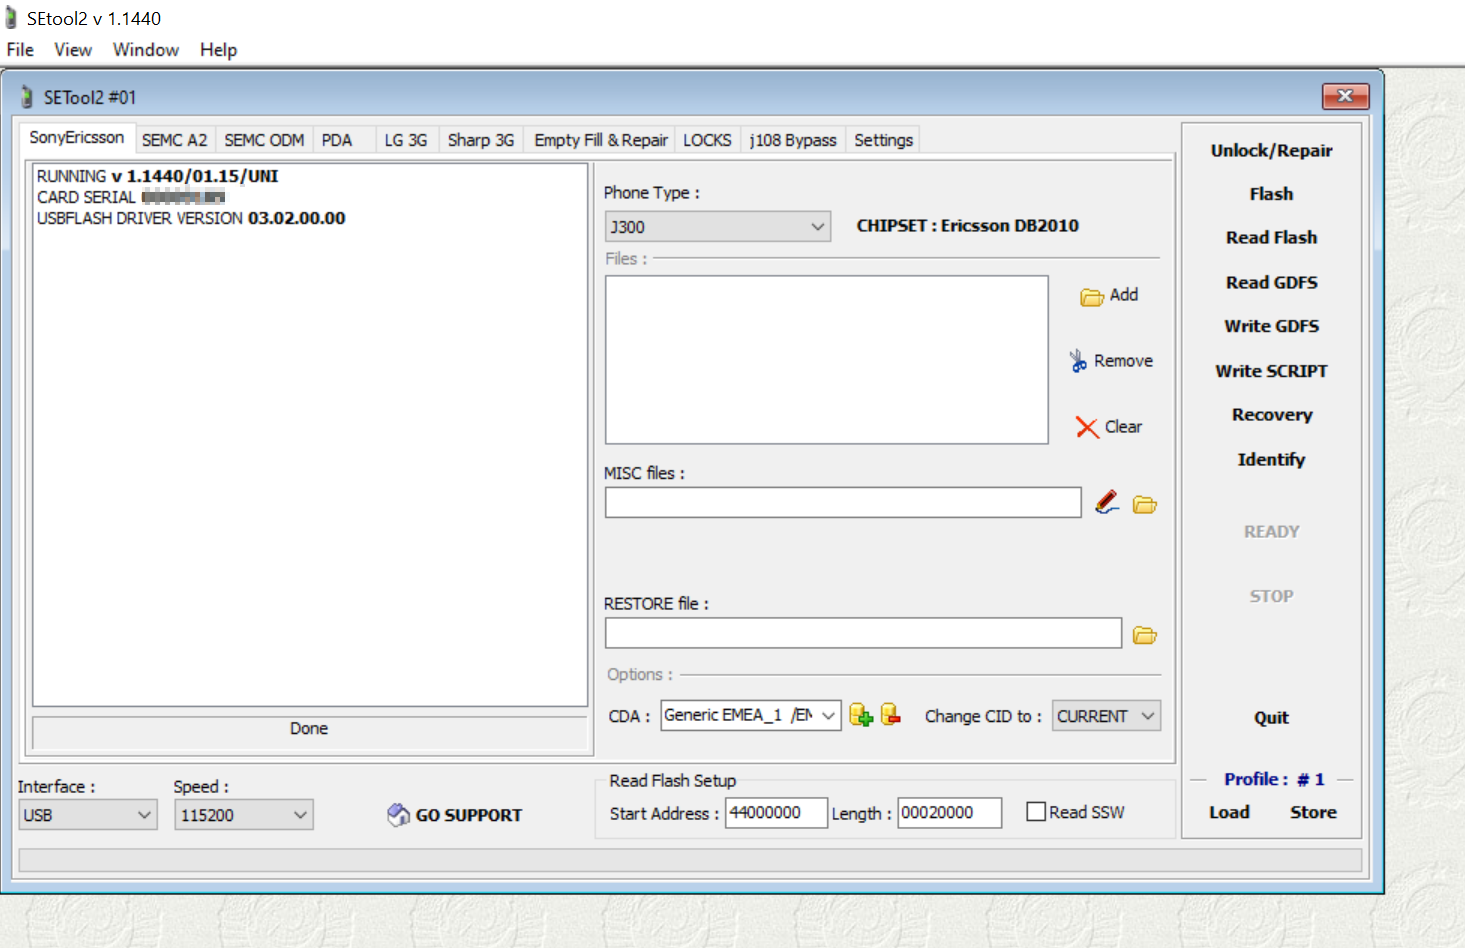Open the MISC files browse folder icon

coord(1145,505)
